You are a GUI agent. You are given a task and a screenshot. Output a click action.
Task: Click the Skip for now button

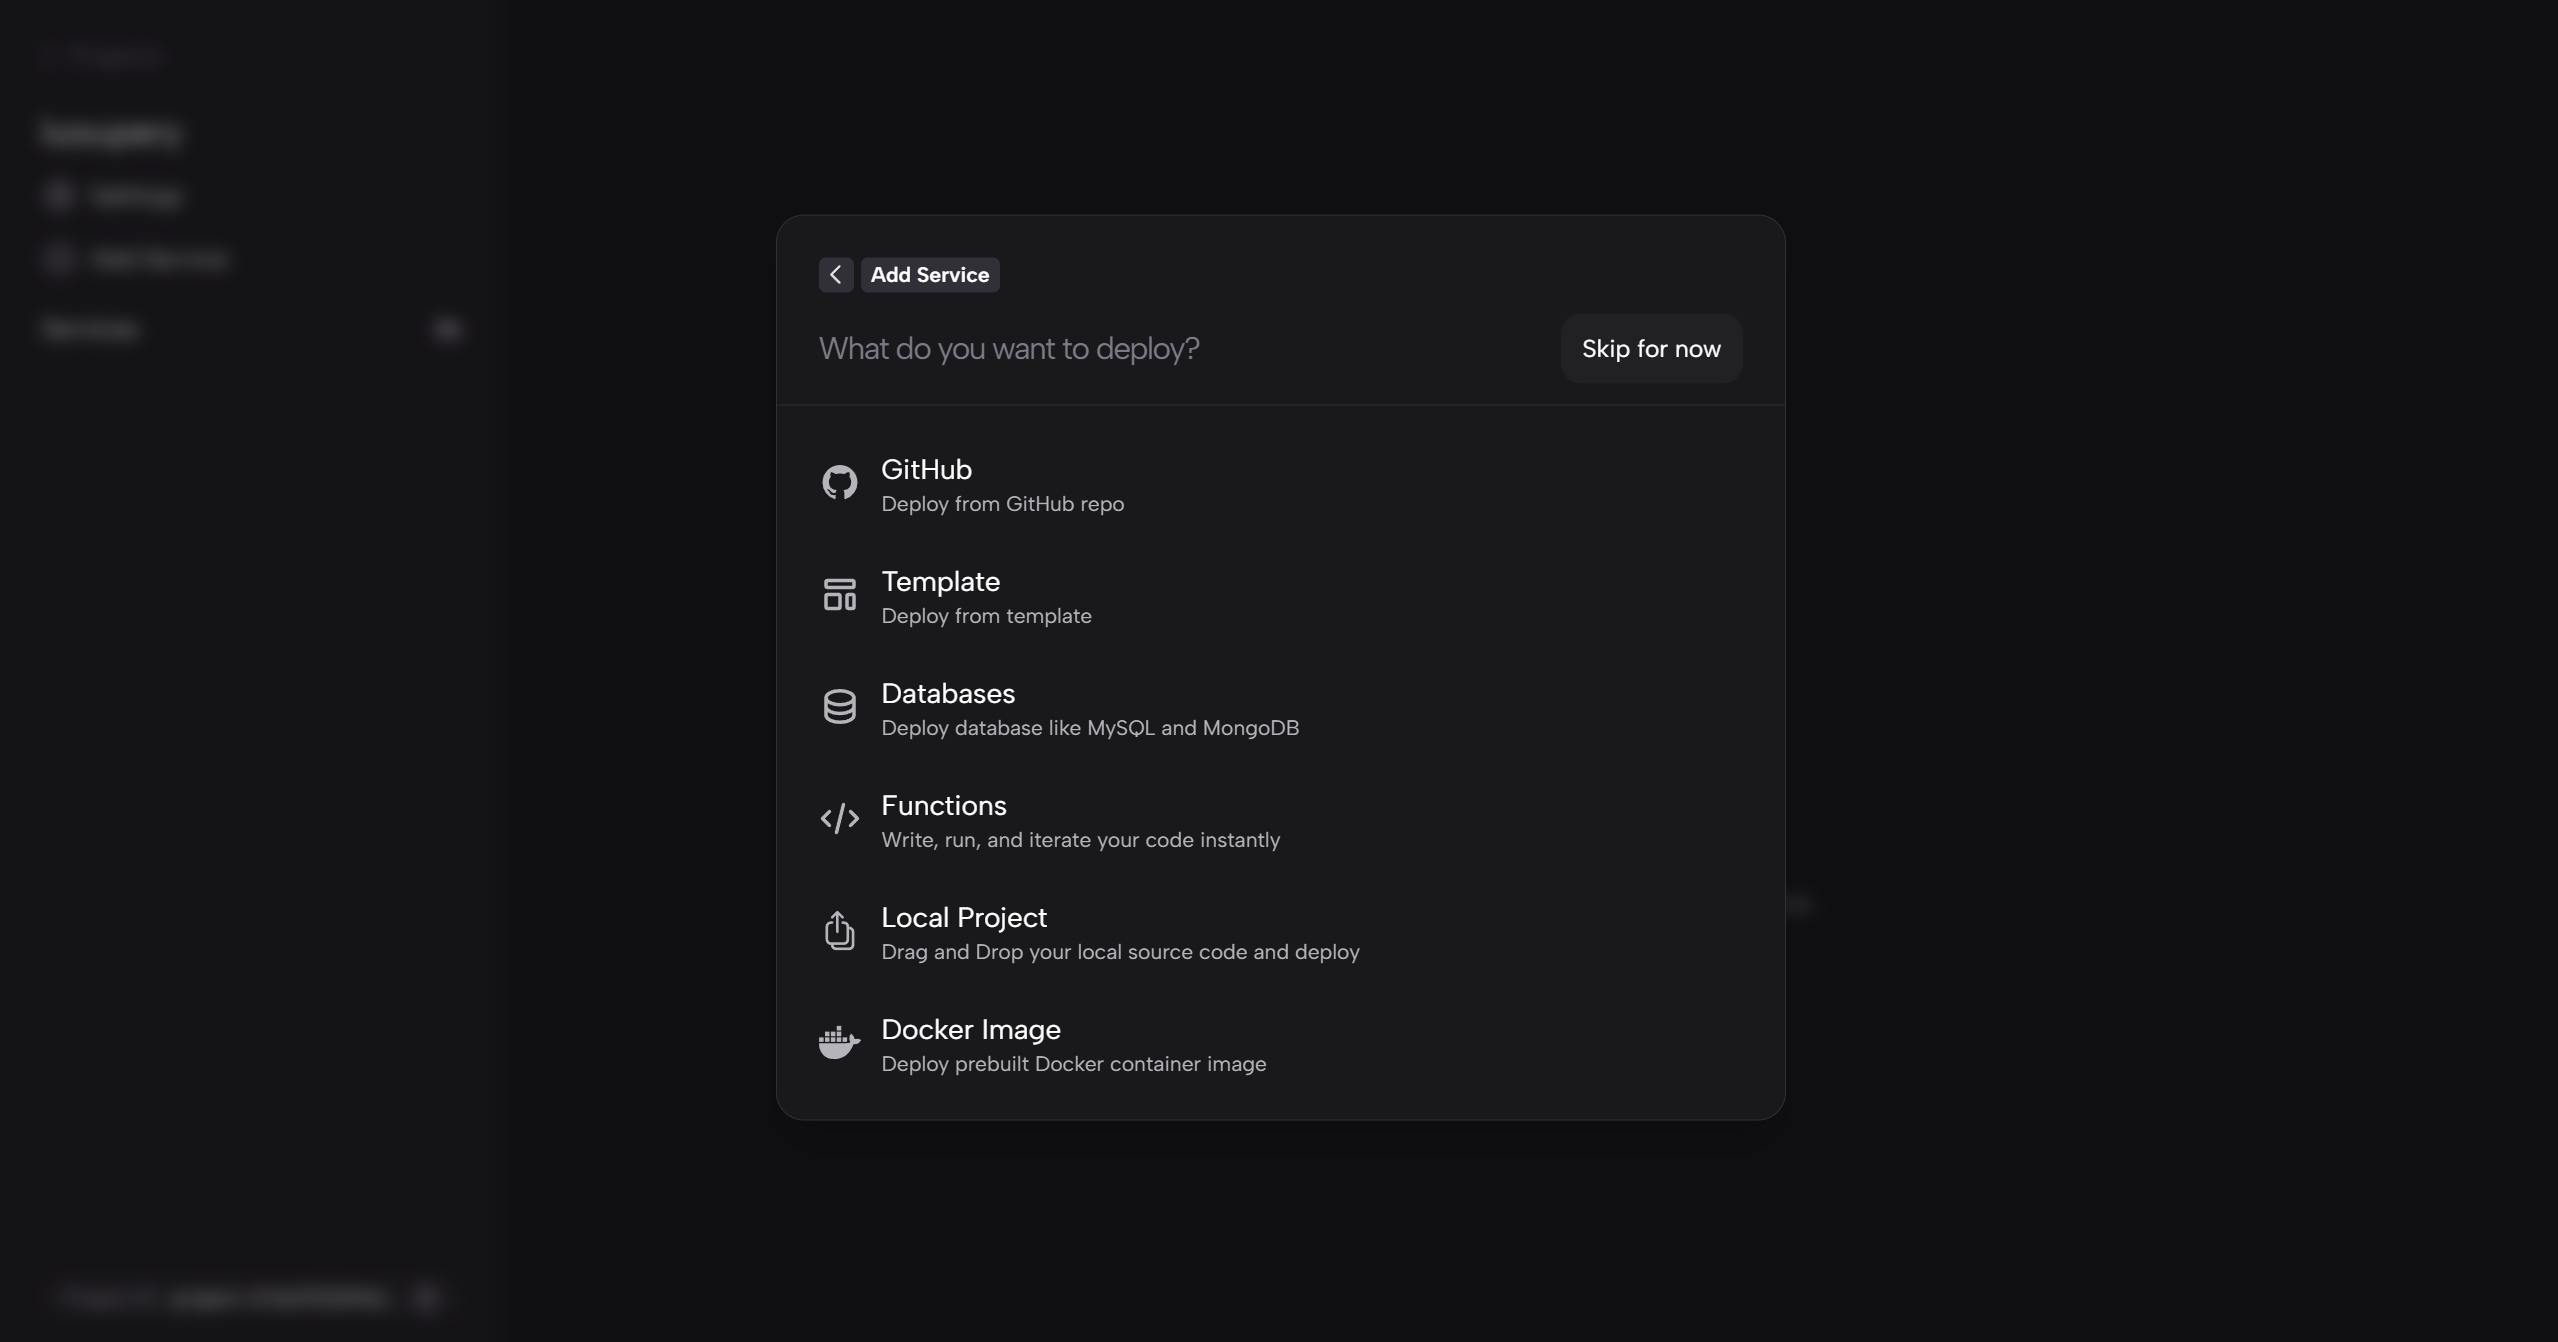click(1650, 348)
